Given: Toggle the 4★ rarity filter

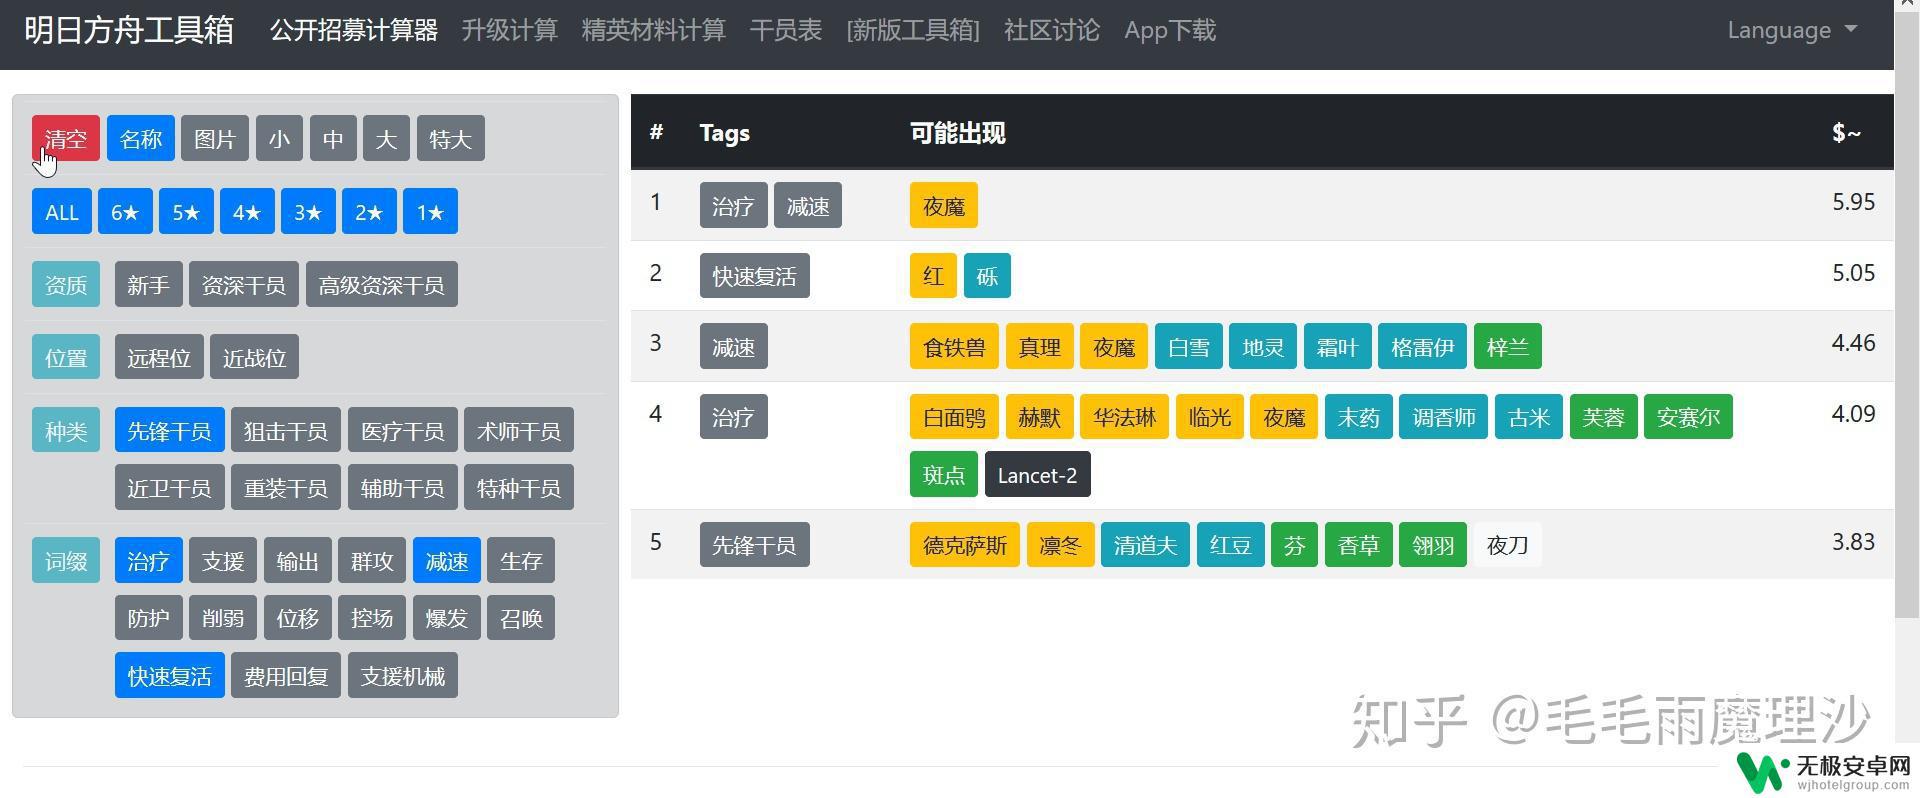Looking at the screenshot, I should pyautogui.click(x=247, y=211).
